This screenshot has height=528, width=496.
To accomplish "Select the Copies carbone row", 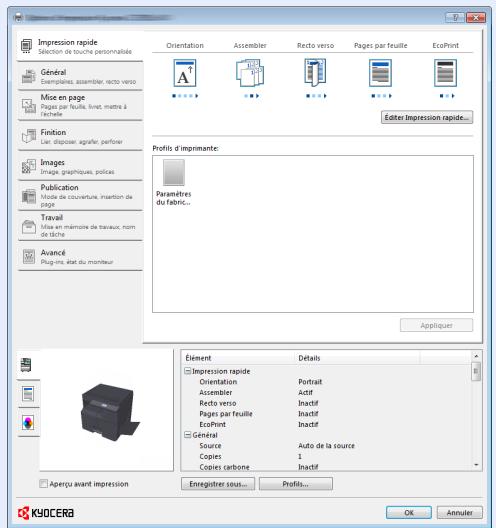I will pos(327,467).
